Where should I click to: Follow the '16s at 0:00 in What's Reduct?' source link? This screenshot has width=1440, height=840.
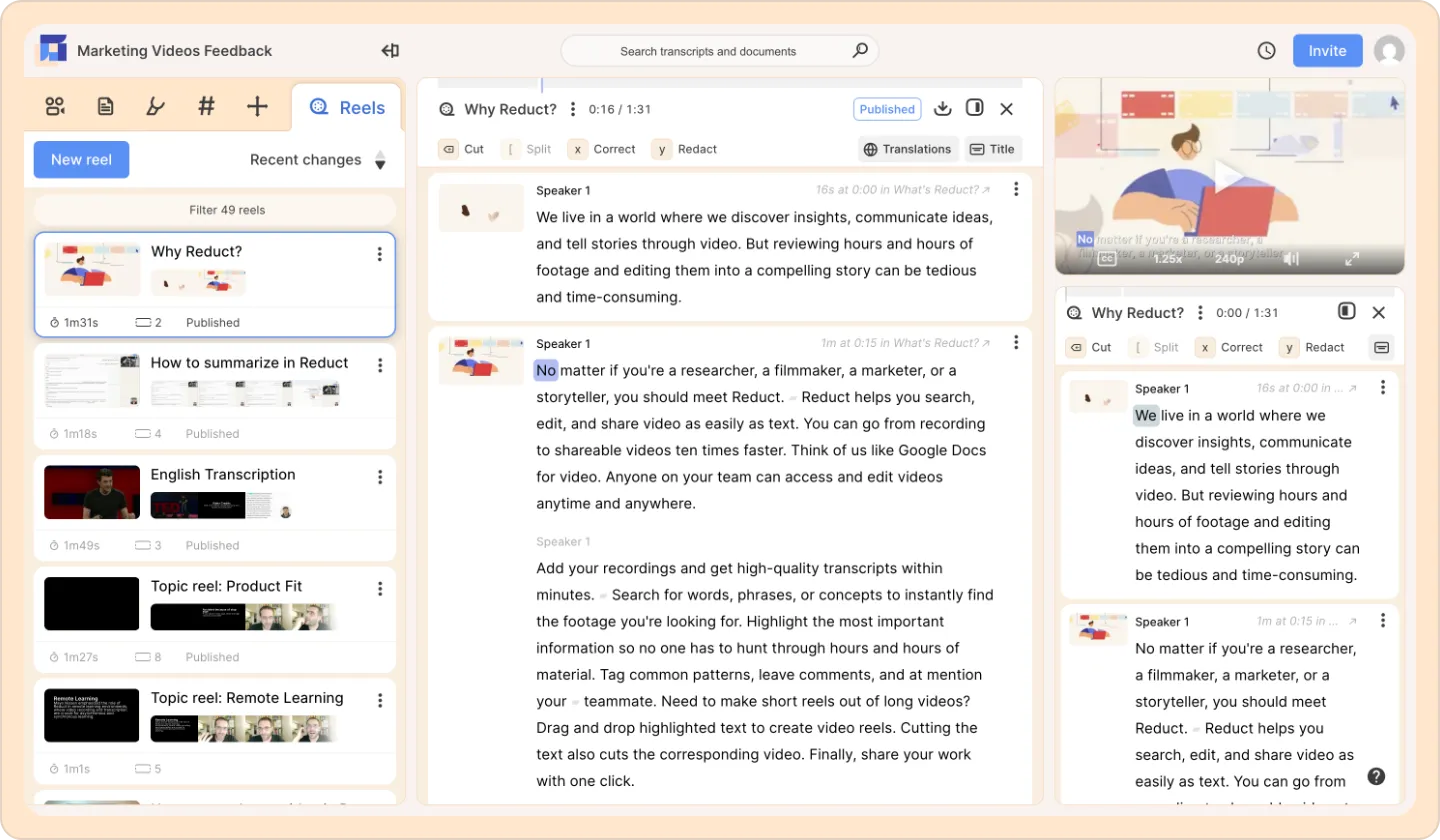click(x=903, y=189)
